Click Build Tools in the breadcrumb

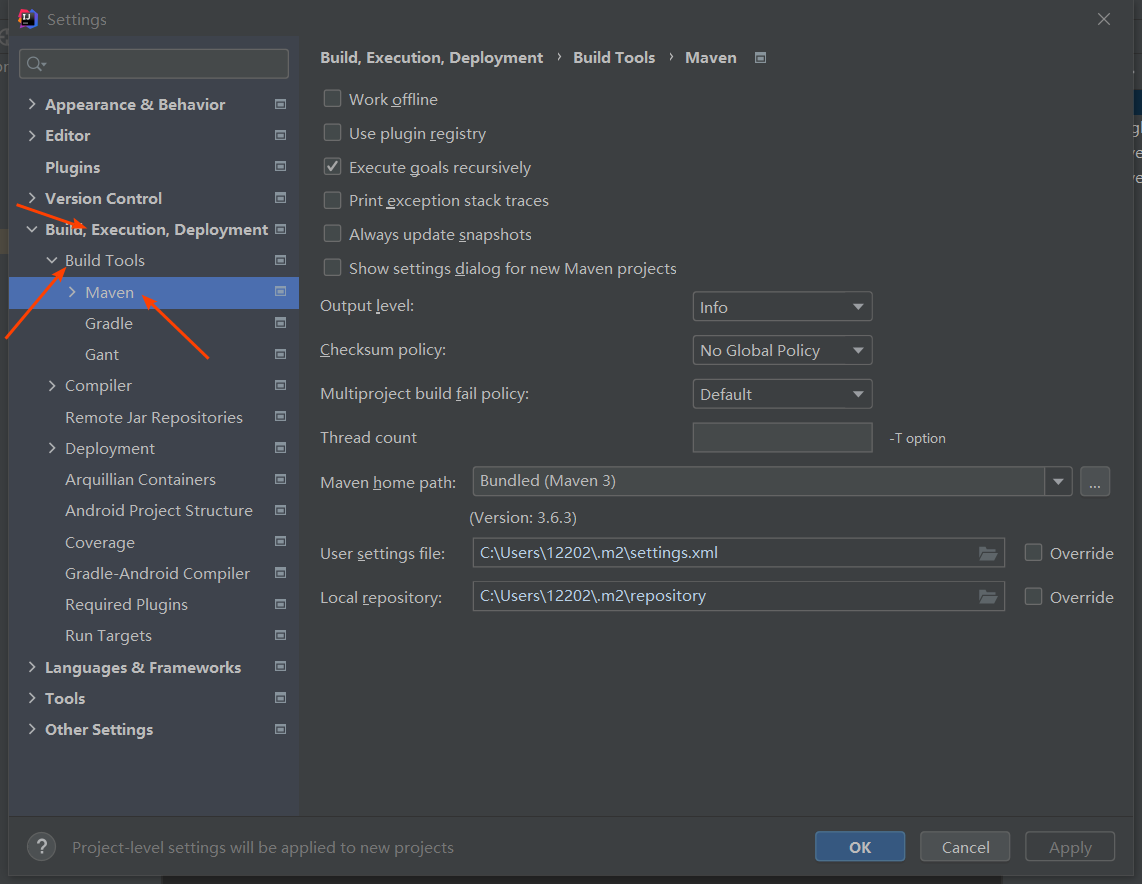click(x=614, y=58)
